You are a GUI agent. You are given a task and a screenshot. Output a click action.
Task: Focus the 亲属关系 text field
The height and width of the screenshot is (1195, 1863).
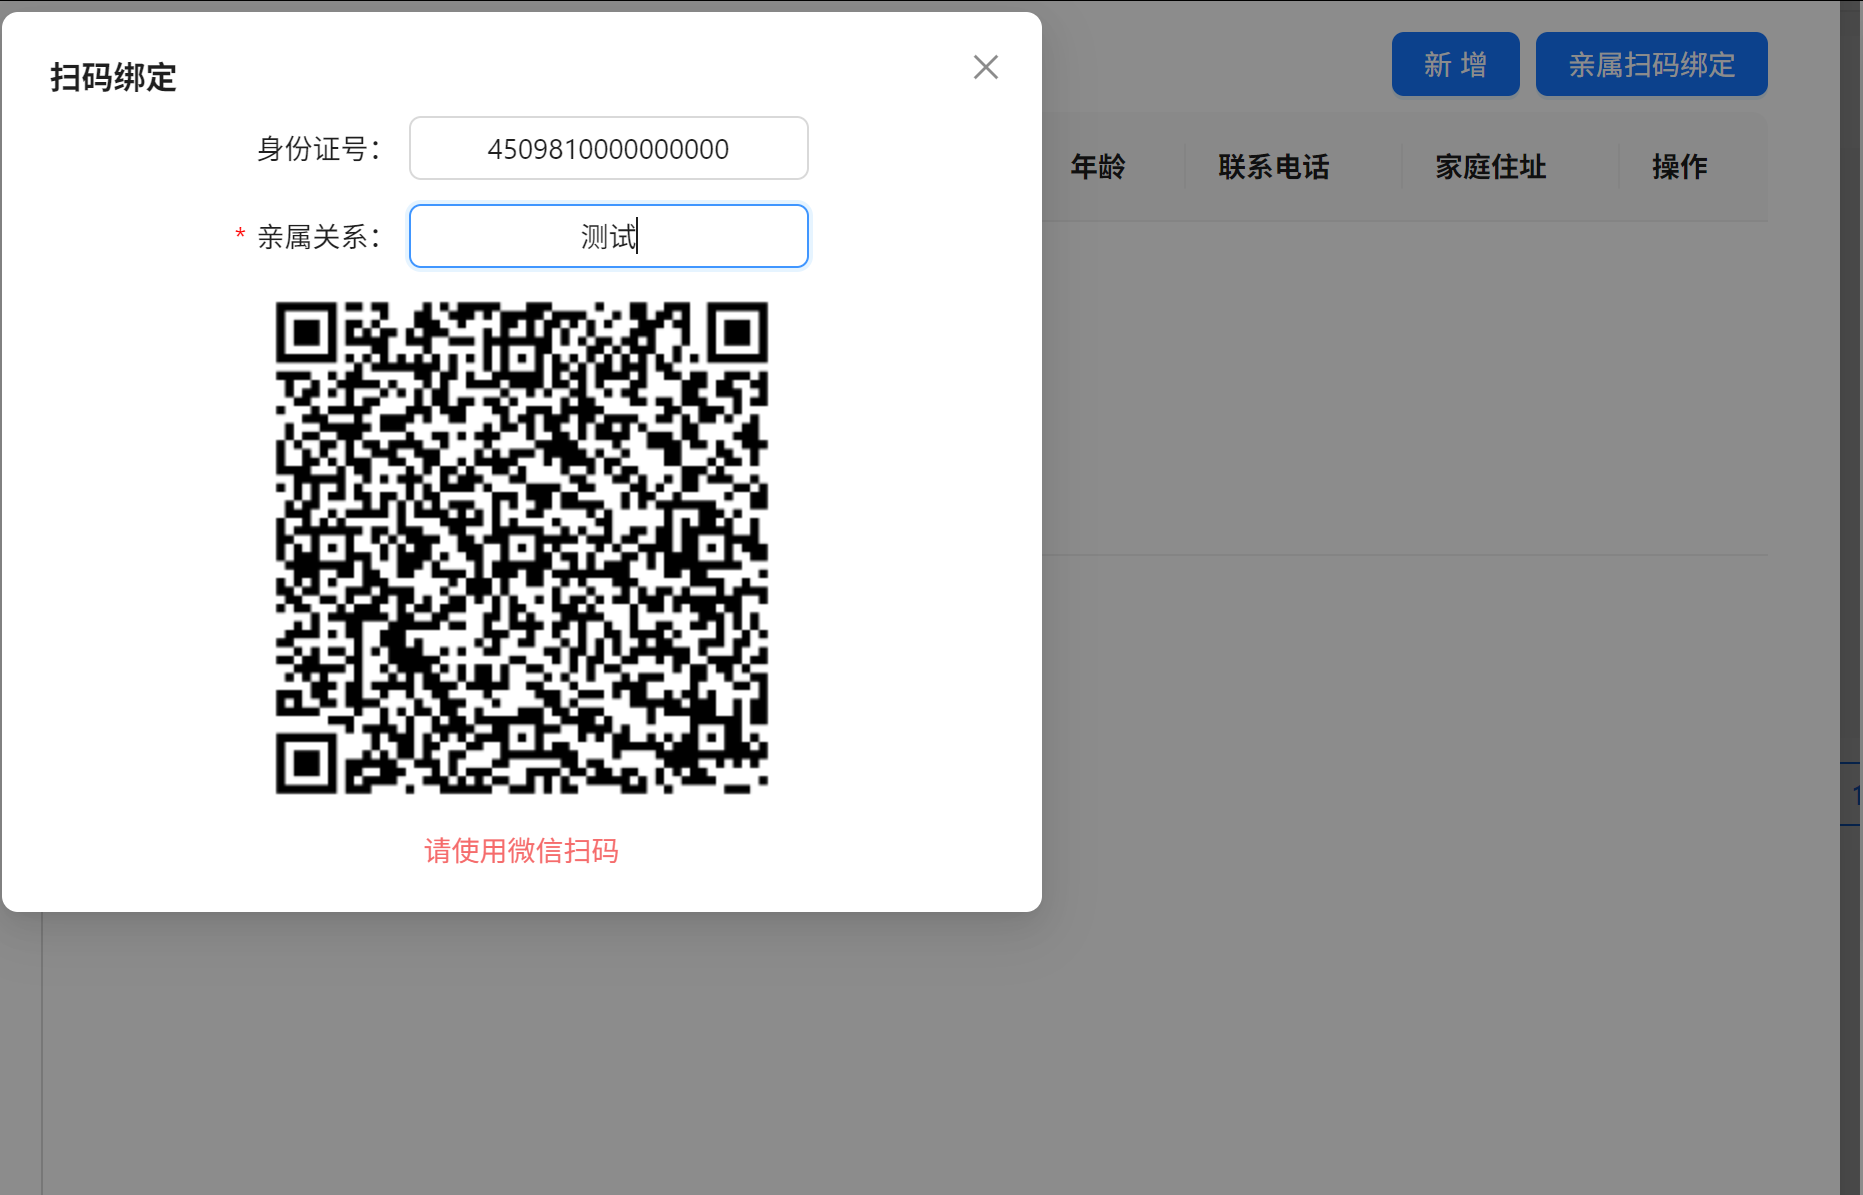[608, 237]
